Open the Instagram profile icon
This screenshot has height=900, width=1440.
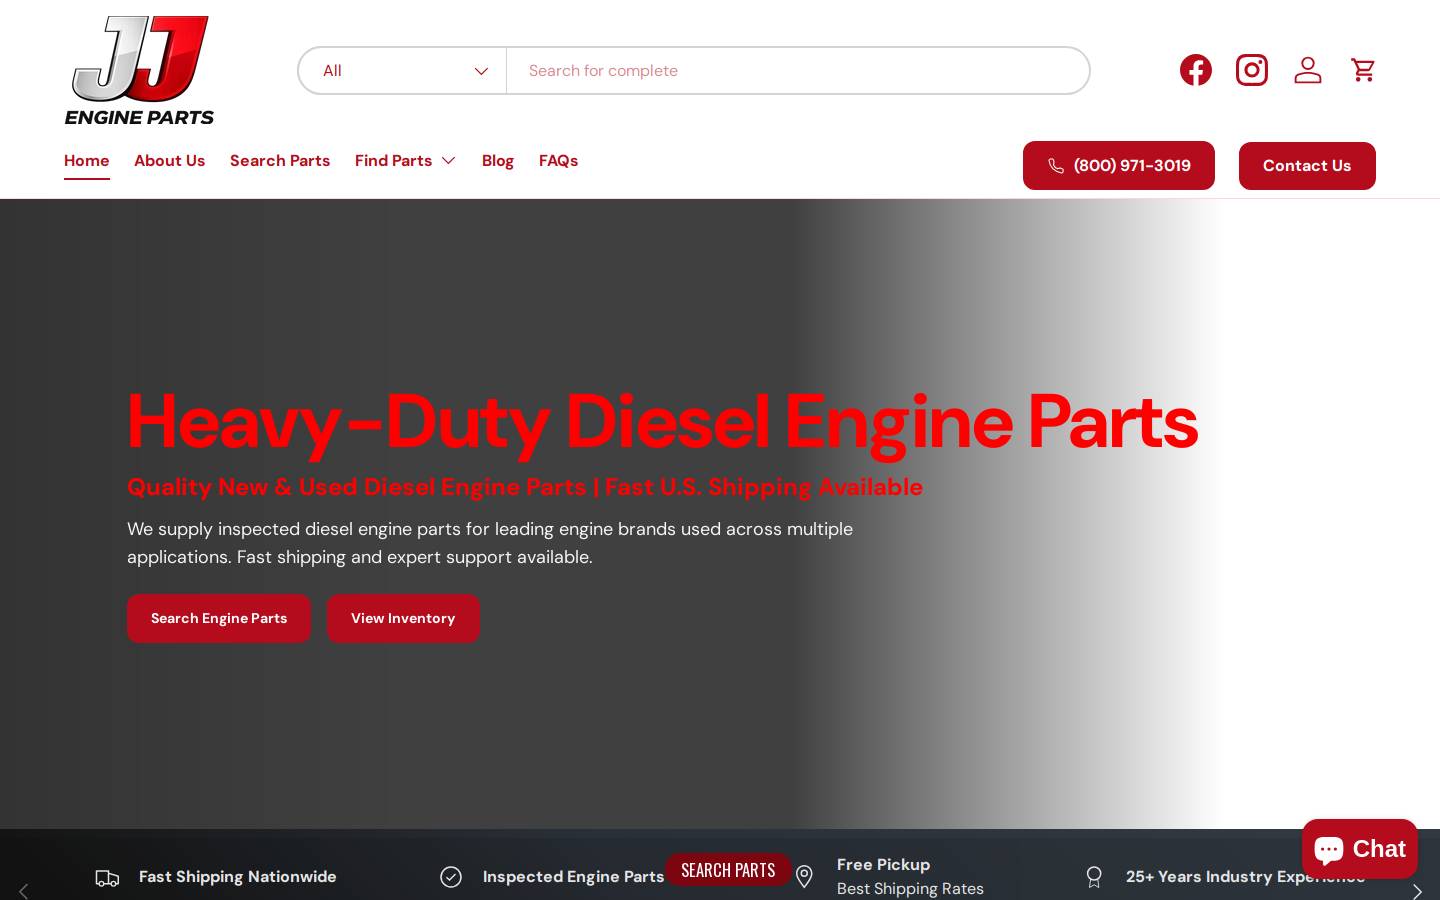tap(1251, 70)
